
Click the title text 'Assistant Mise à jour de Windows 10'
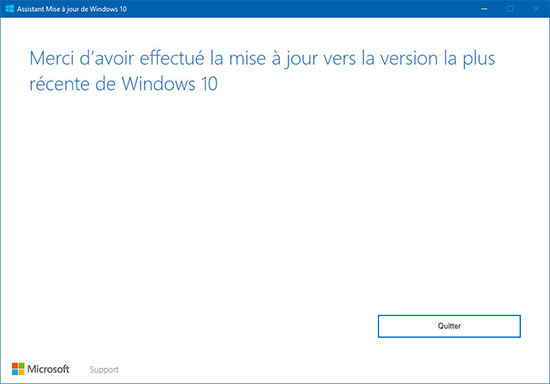tap(72, 9)
